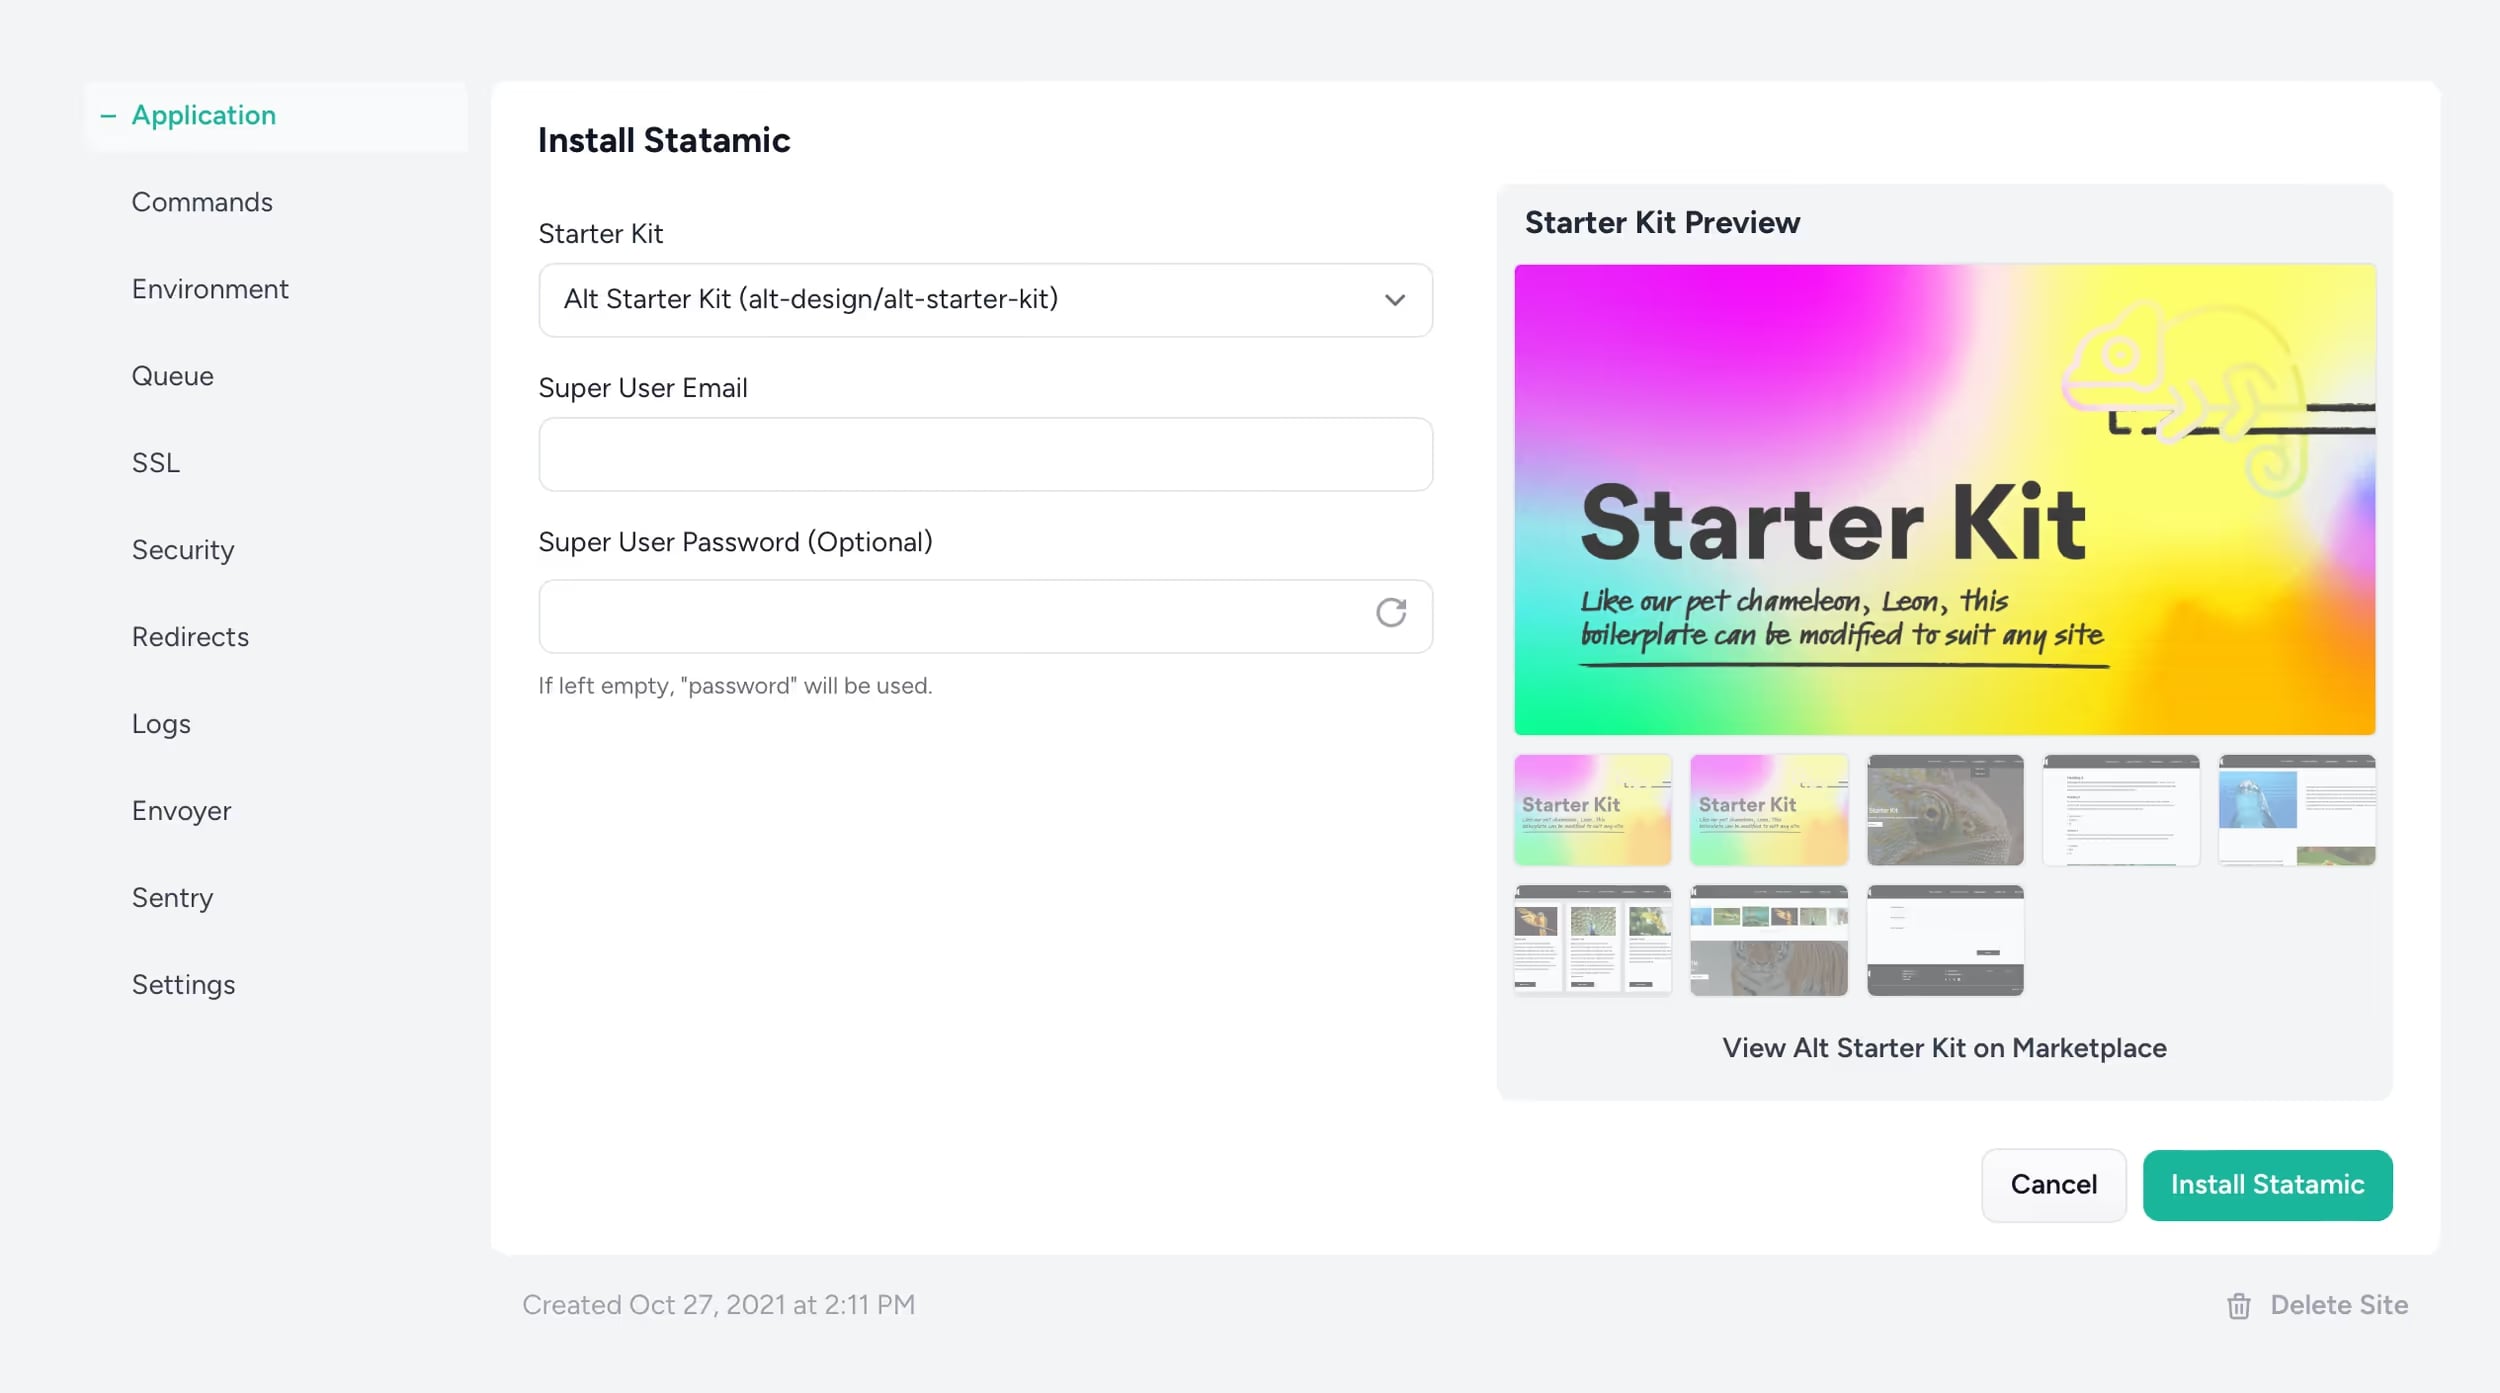Select the Starter Kit combo box
Image resolution: width=2500 pixels, height=1393 pixels.
(985, 300)
